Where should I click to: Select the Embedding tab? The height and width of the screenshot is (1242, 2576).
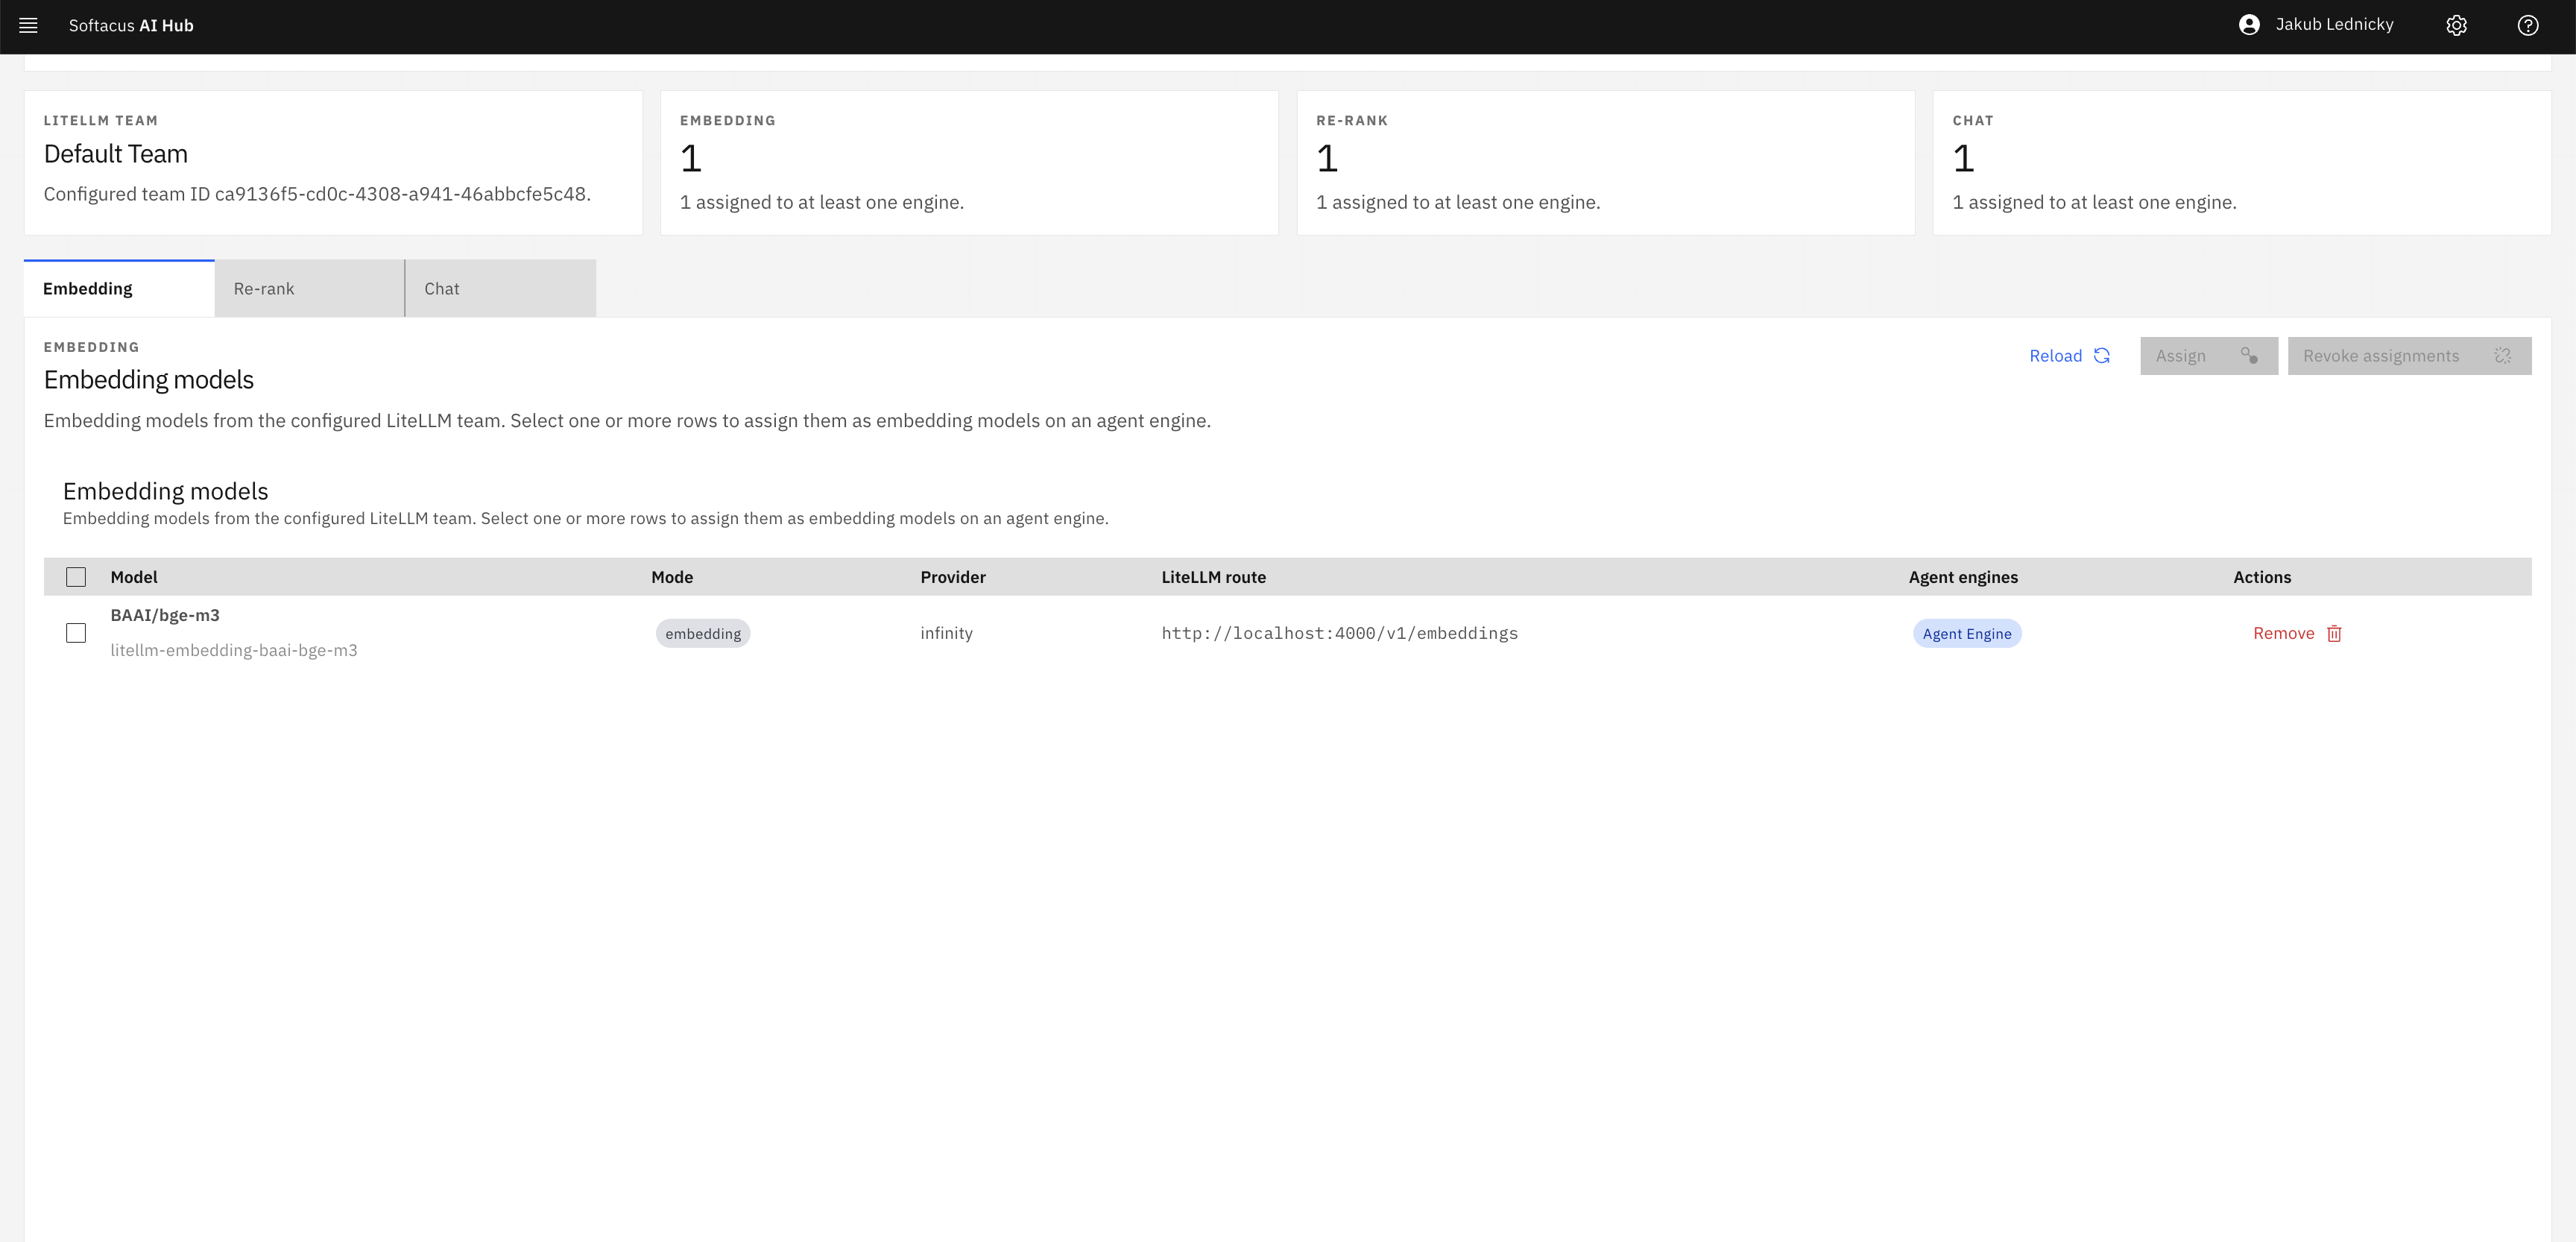tap(119, 289)
